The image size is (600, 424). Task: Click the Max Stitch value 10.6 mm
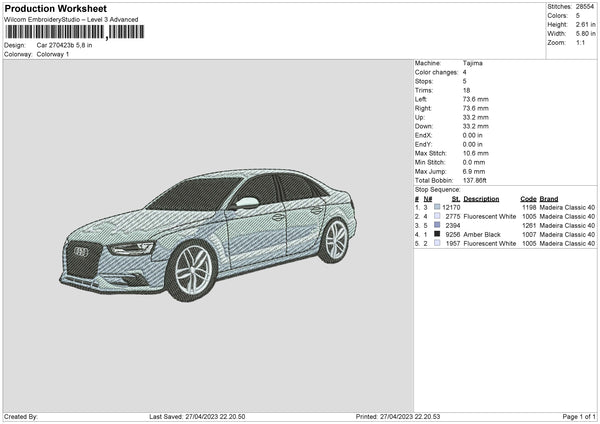click(476, 153)
